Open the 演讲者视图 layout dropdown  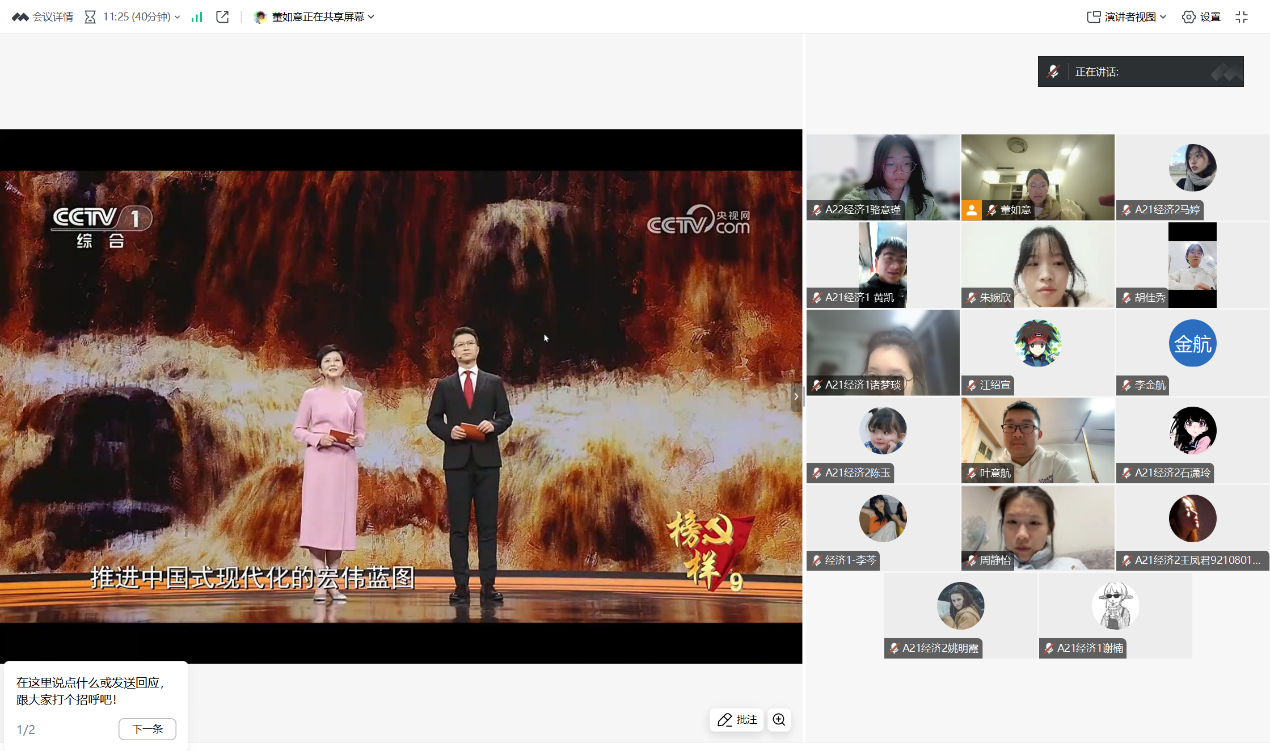(1127, 17)
